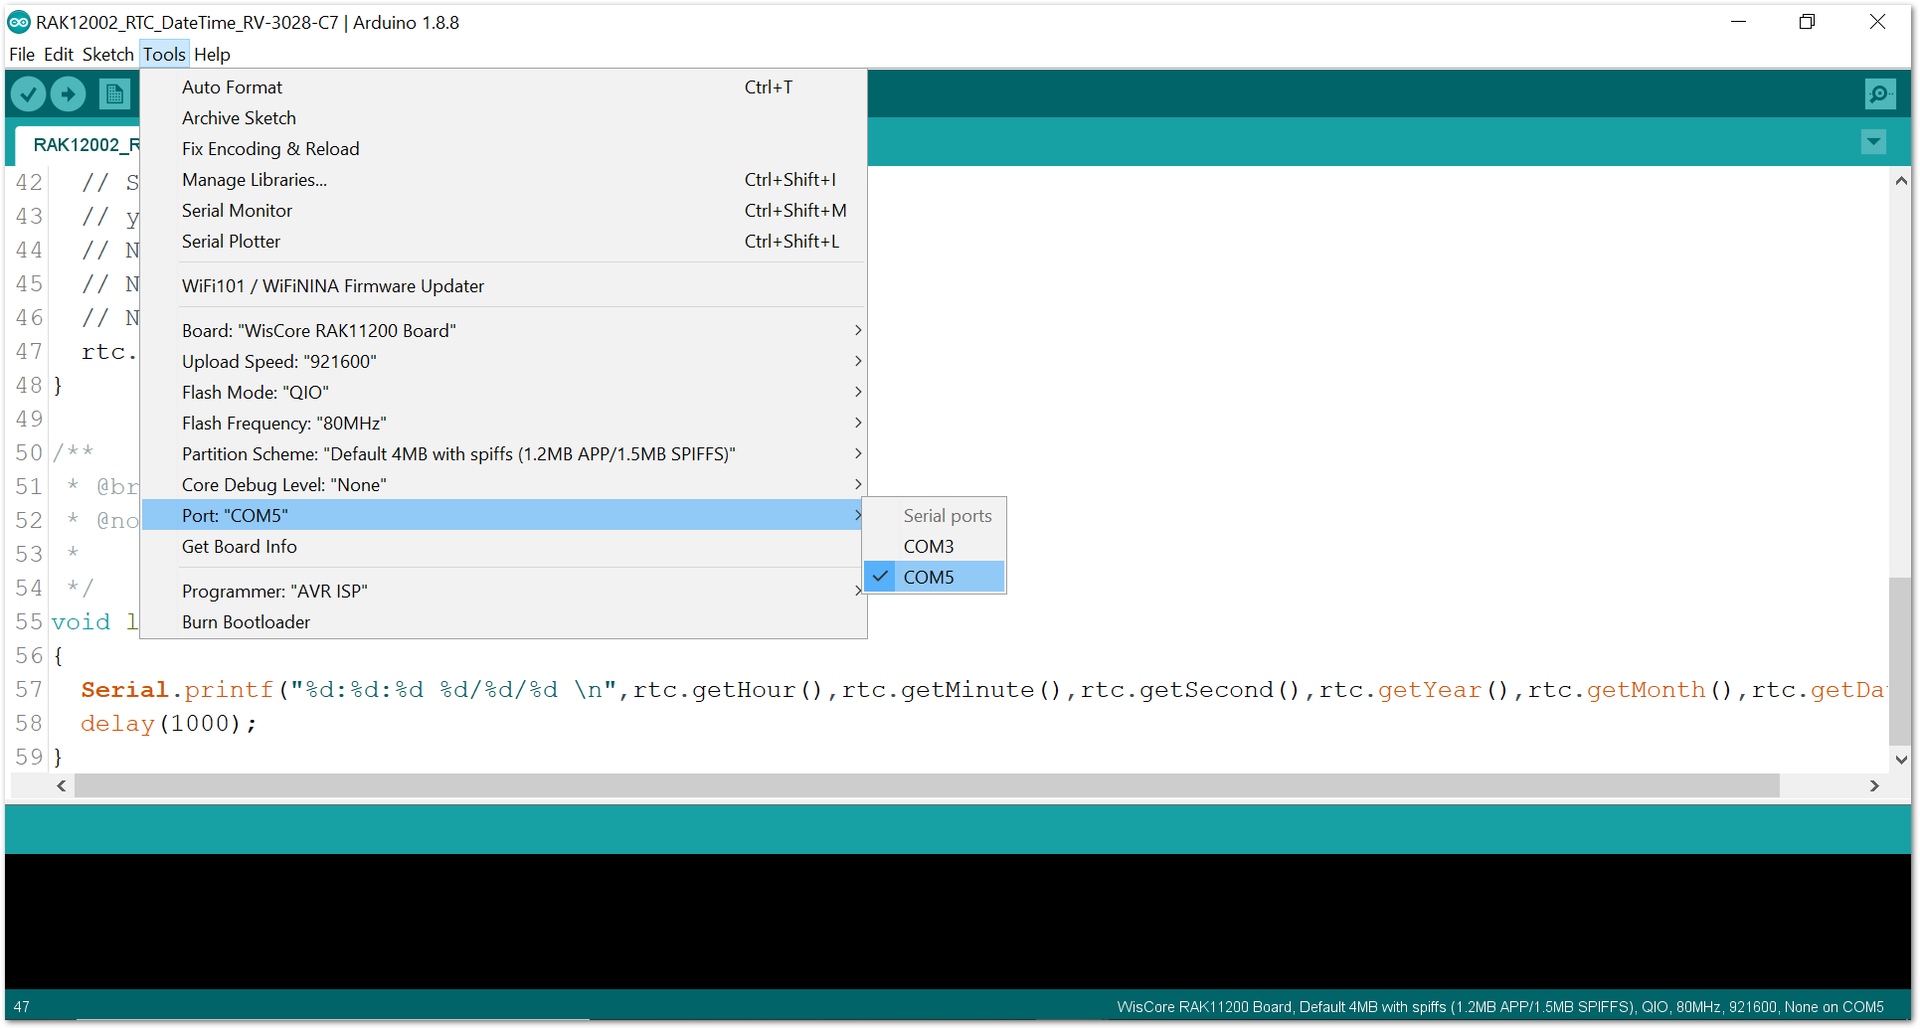
Task: Open the tab options dropdown arrow
Action: (x=1874, y=142)
